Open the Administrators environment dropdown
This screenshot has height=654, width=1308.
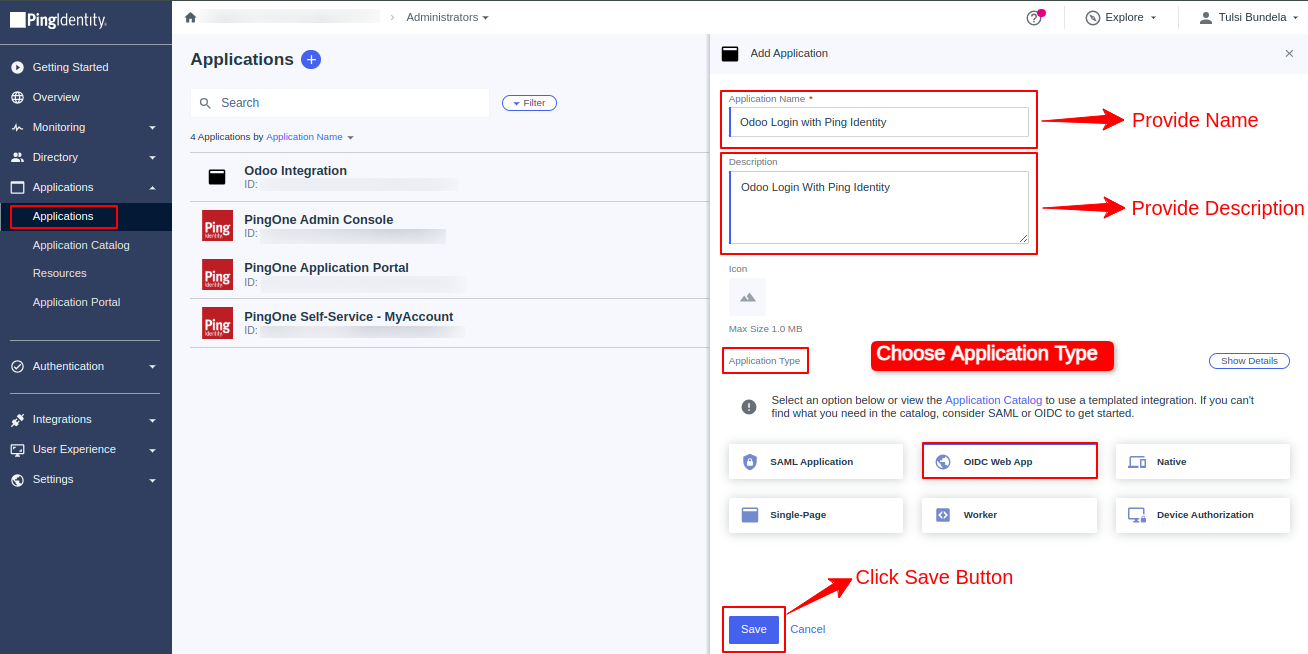pos(447,17)
